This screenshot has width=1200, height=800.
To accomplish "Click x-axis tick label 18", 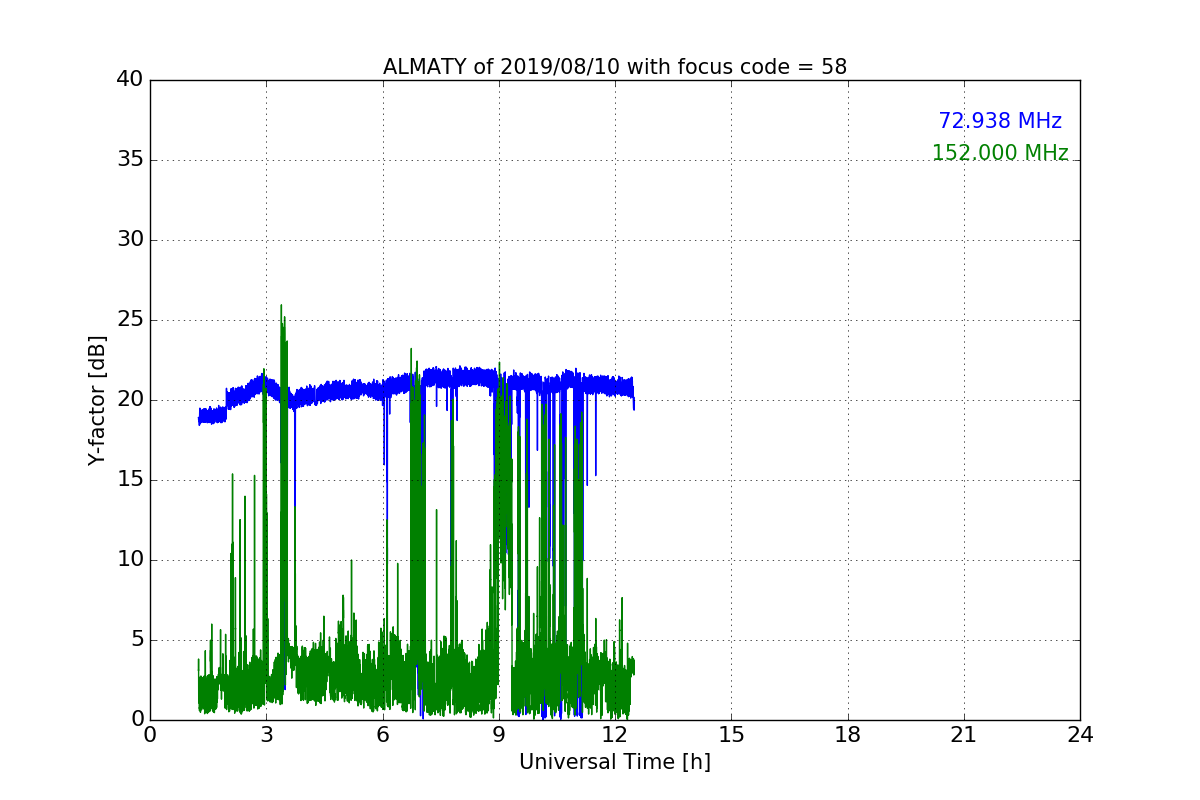I will coord(848,735).
